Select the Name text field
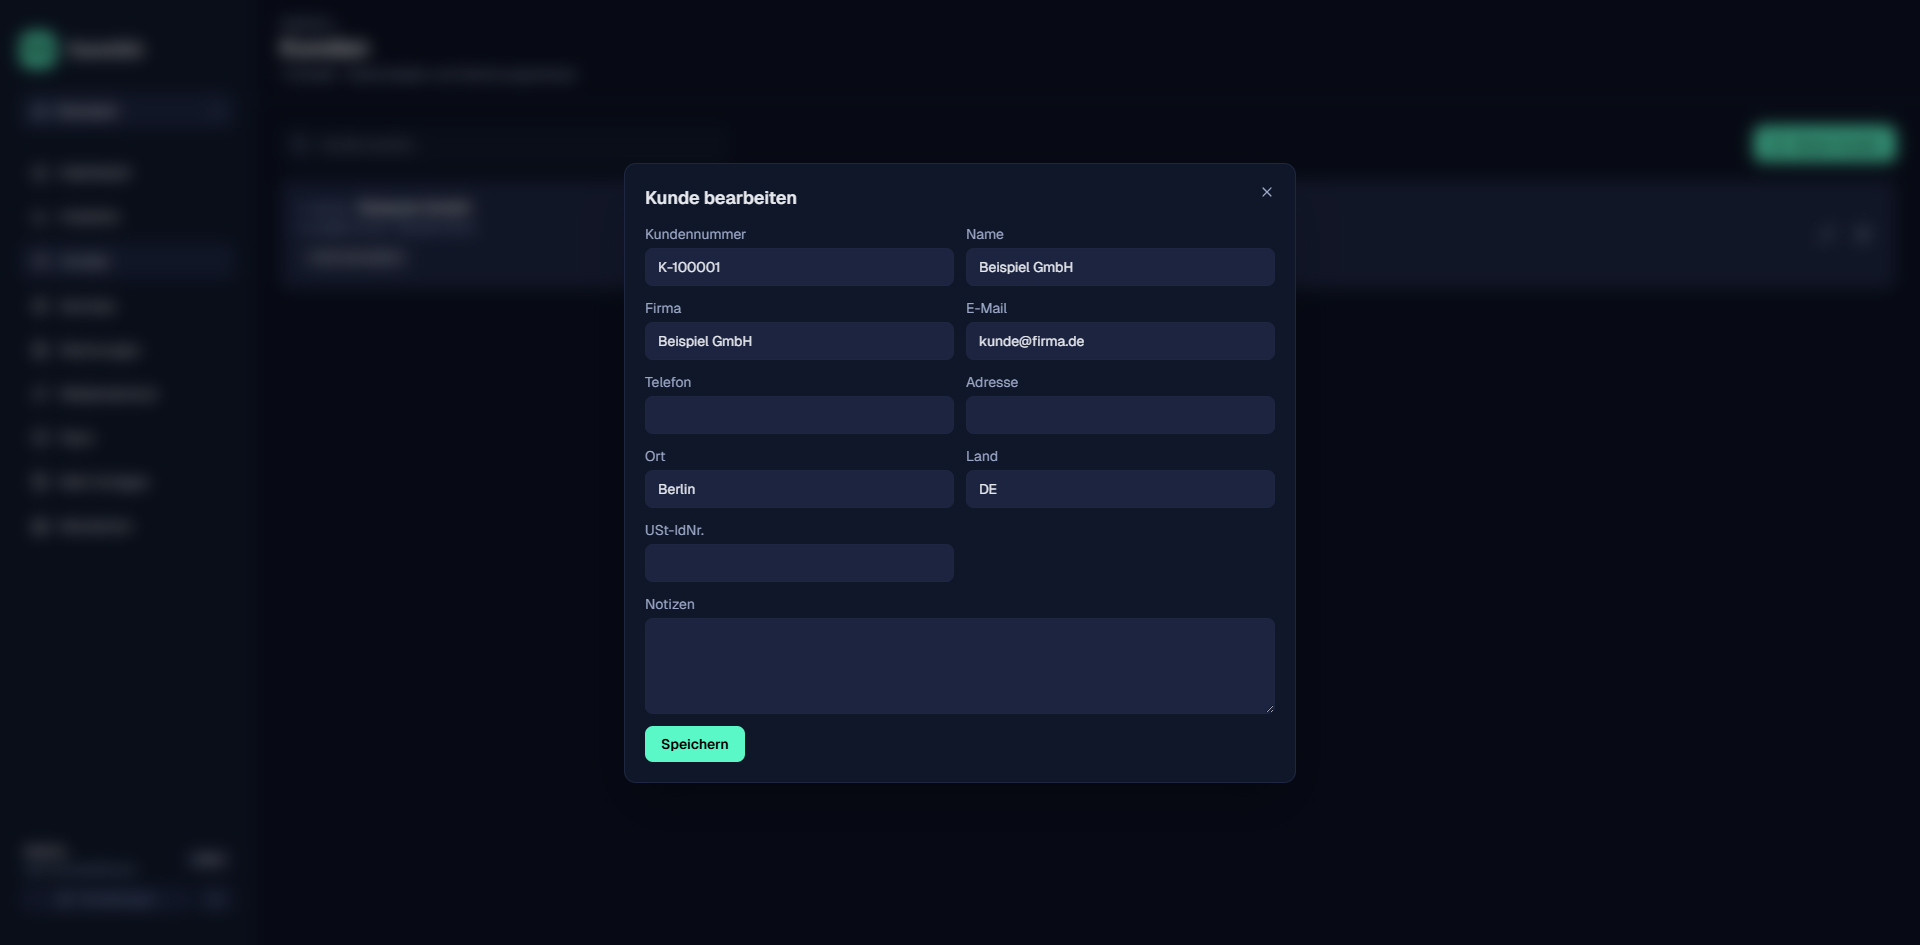This screenshot has height=945, width=1920. [x=1119, y=267]
